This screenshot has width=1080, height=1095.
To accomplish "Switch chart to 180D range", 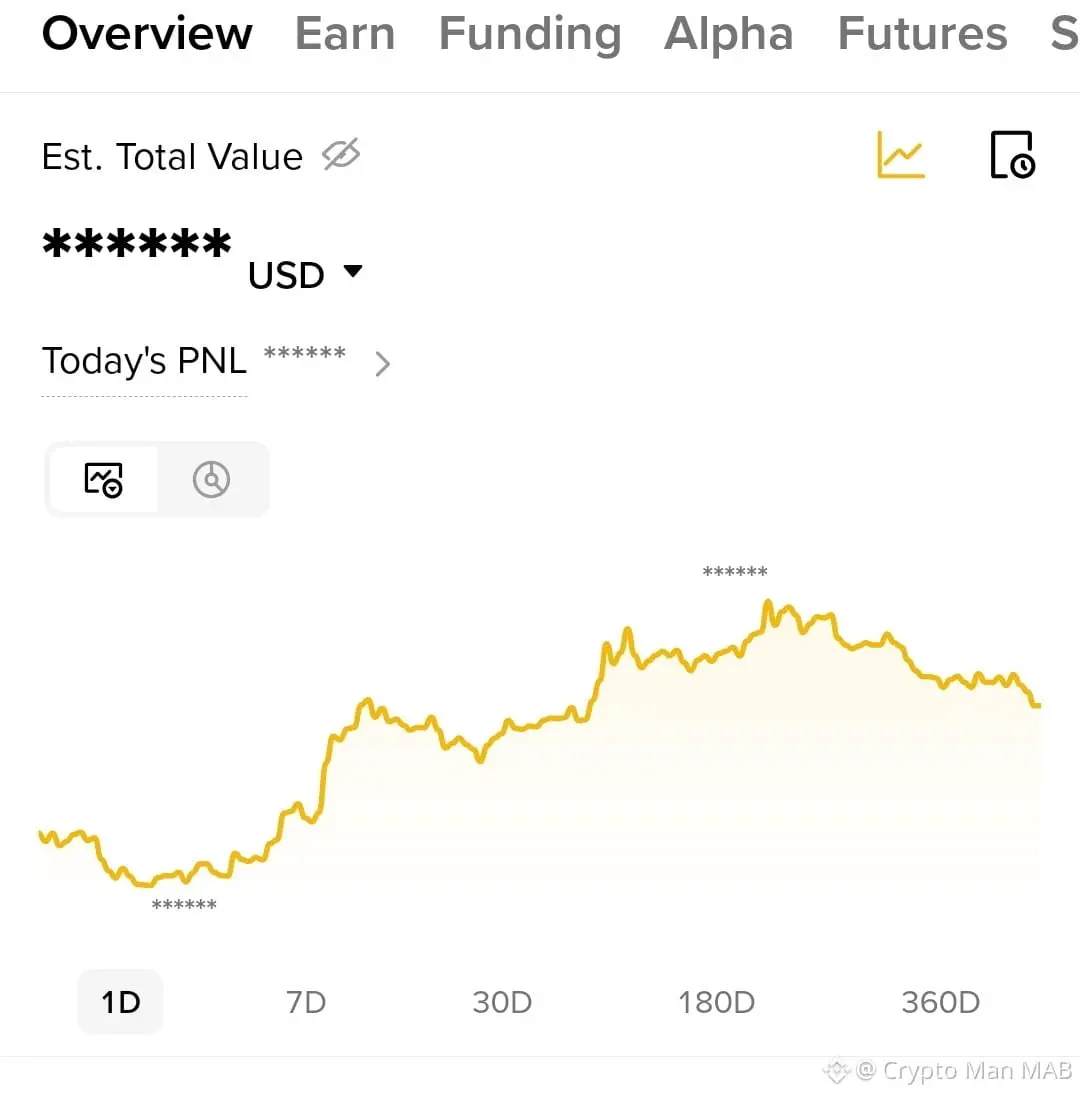I will pyautogui.click(x=716, y=1002).
